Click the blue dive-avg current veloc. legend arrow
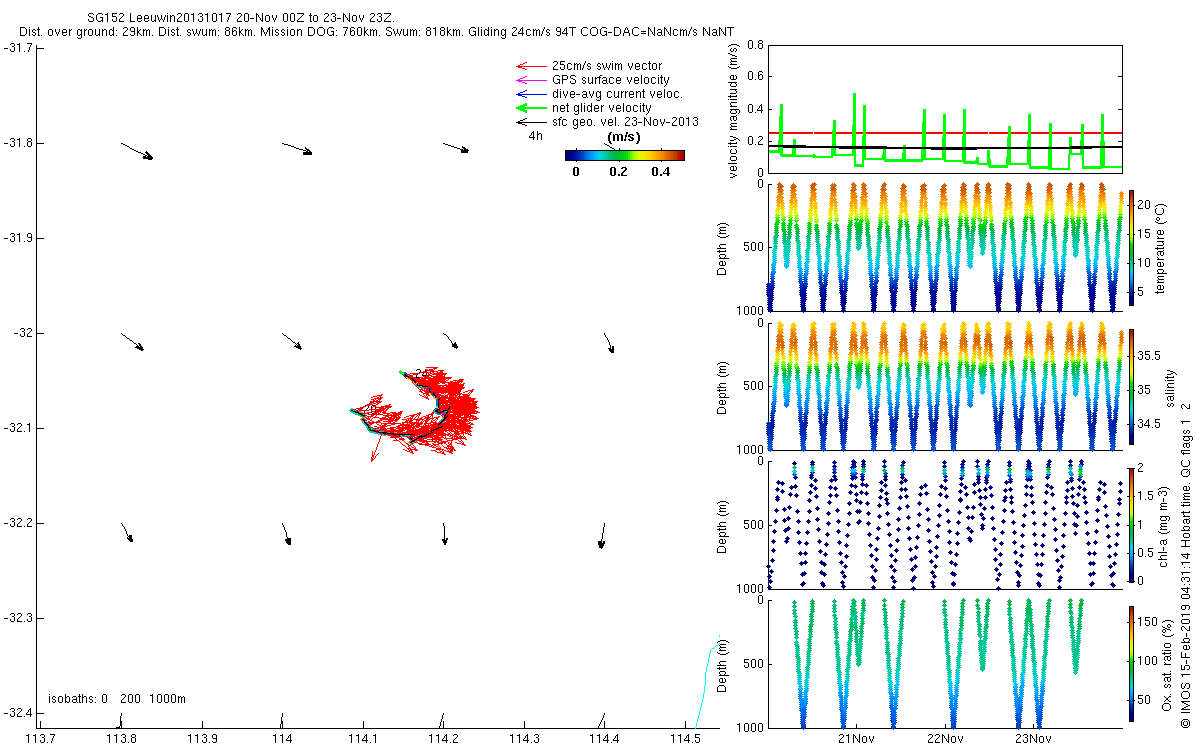The image size is (1200, 750). 530,94
